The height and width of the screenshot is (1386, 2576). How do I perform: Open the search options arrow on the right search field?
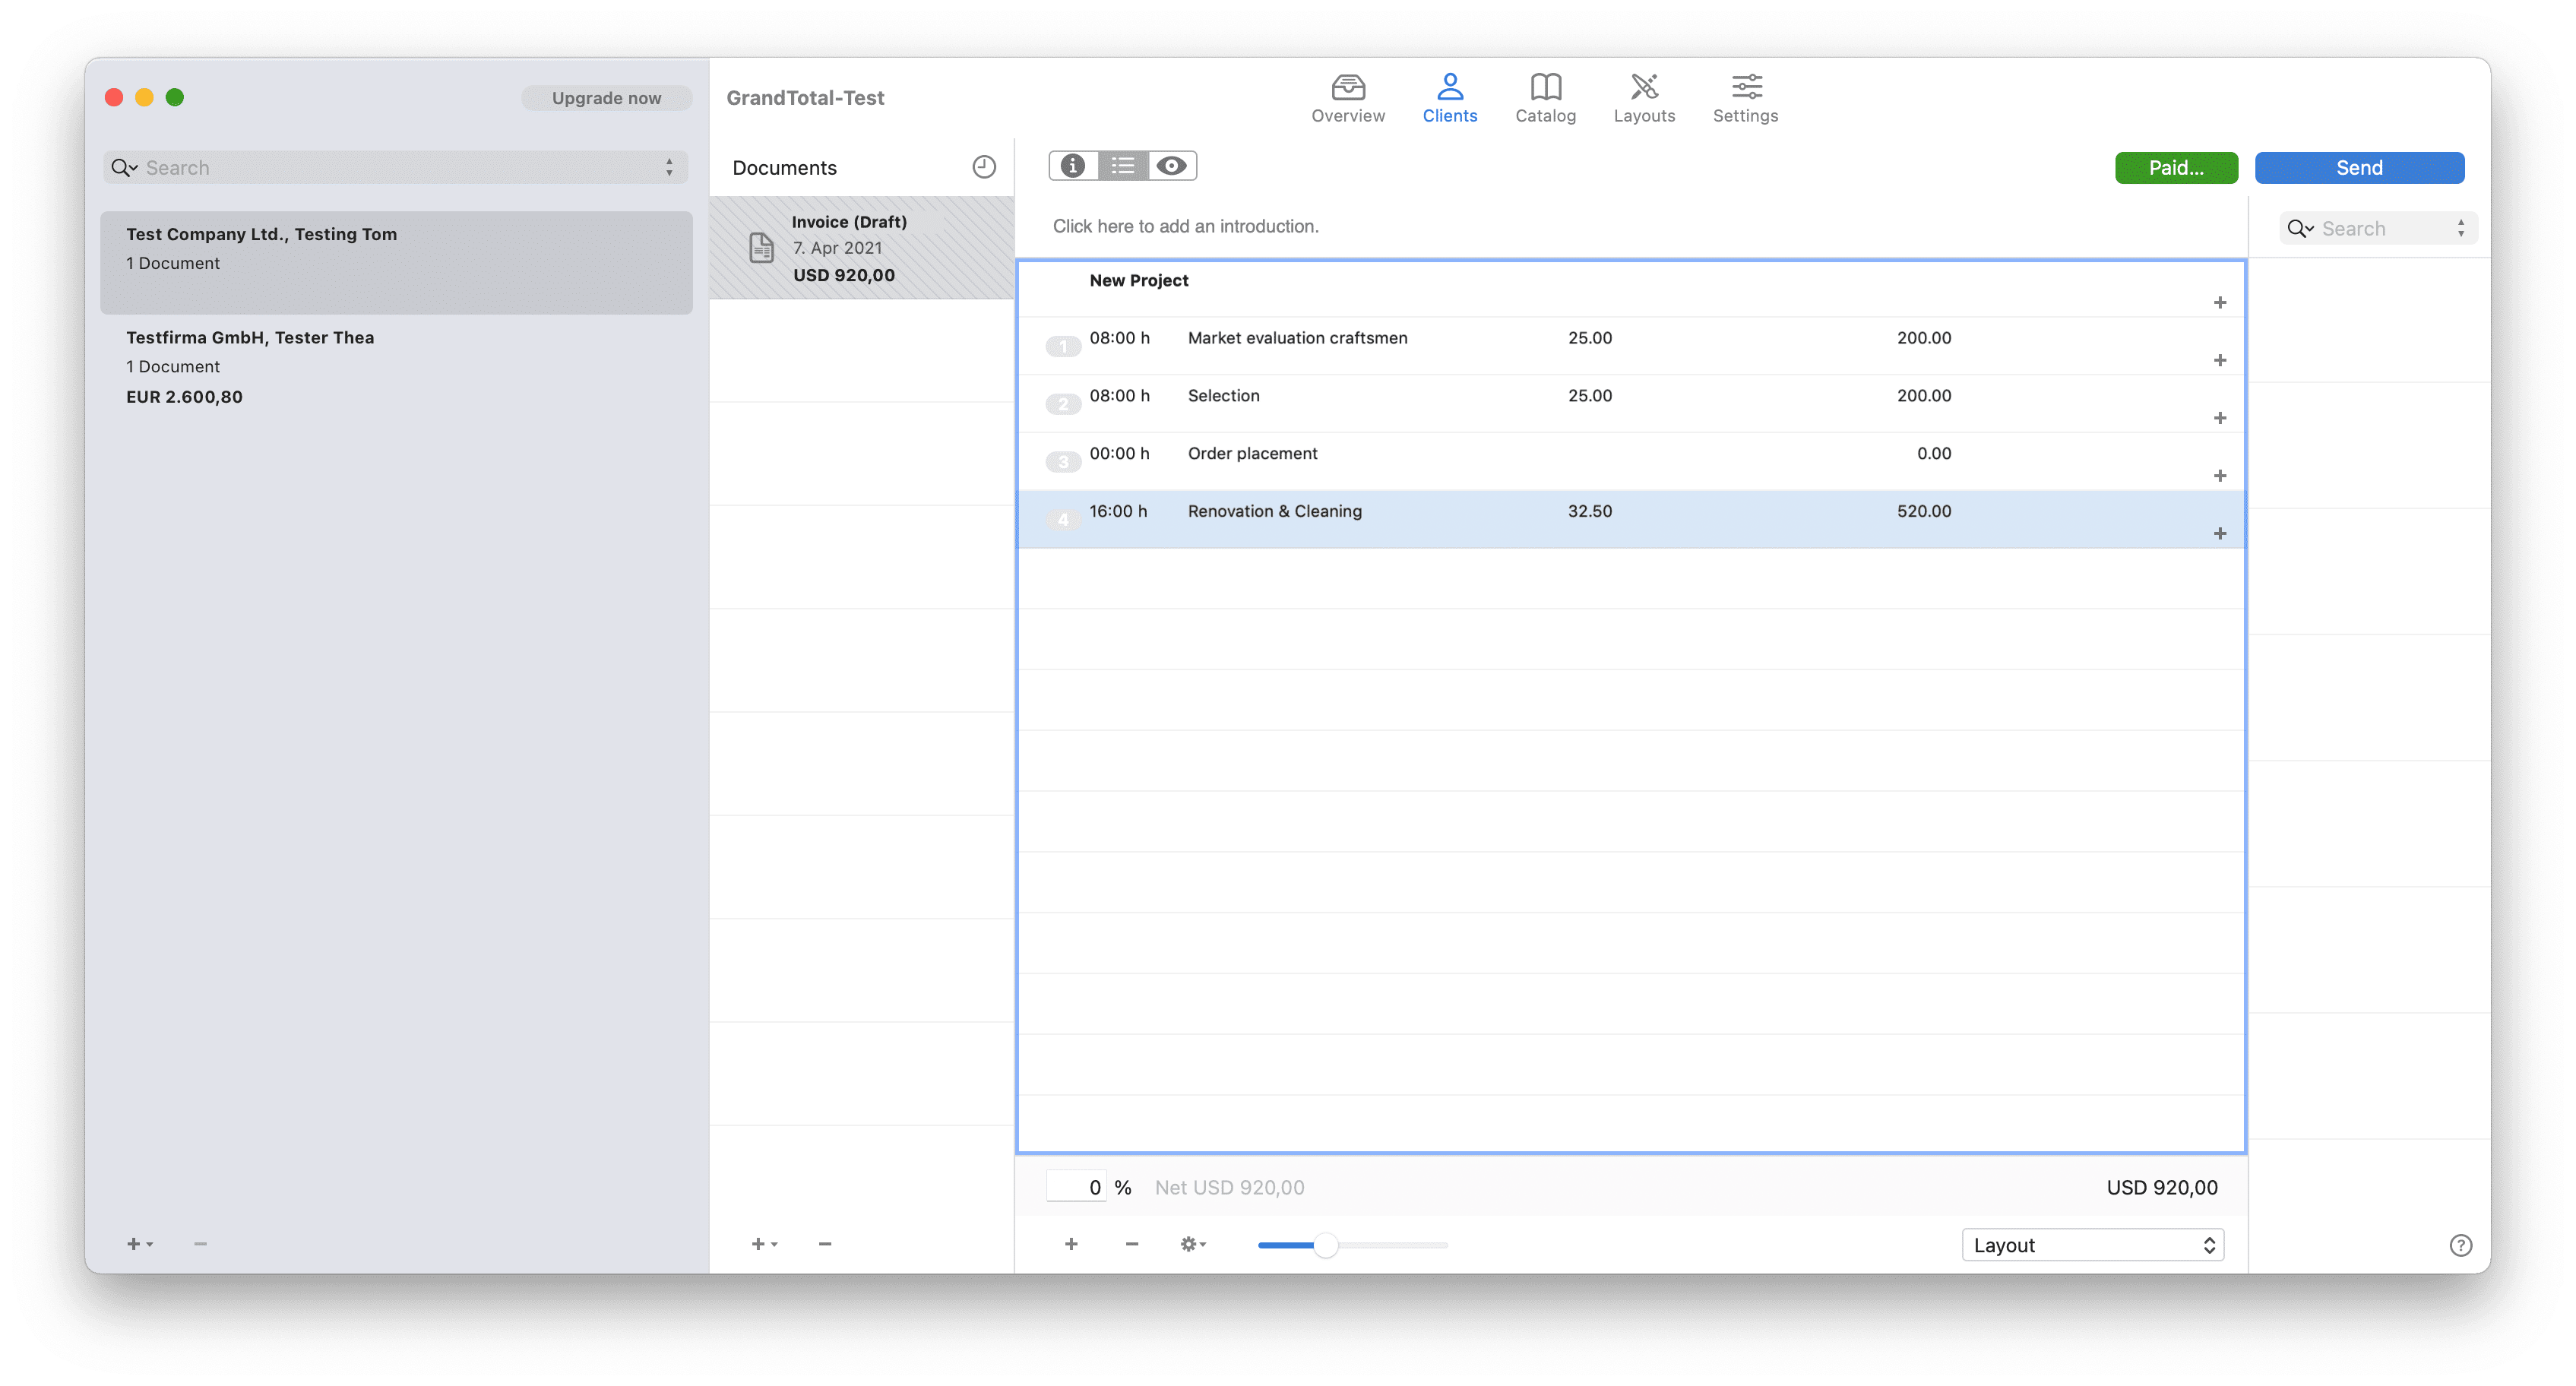[2463, 228]
